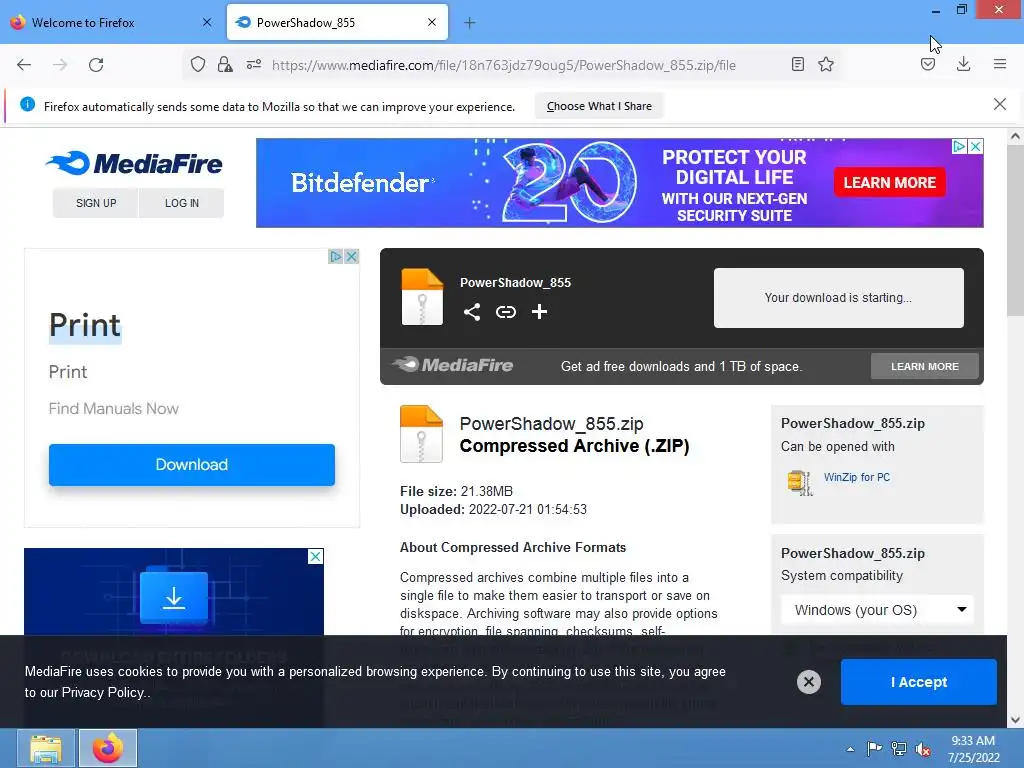
Task: Open the tracking protection shield icon
Action: (198, 64)
